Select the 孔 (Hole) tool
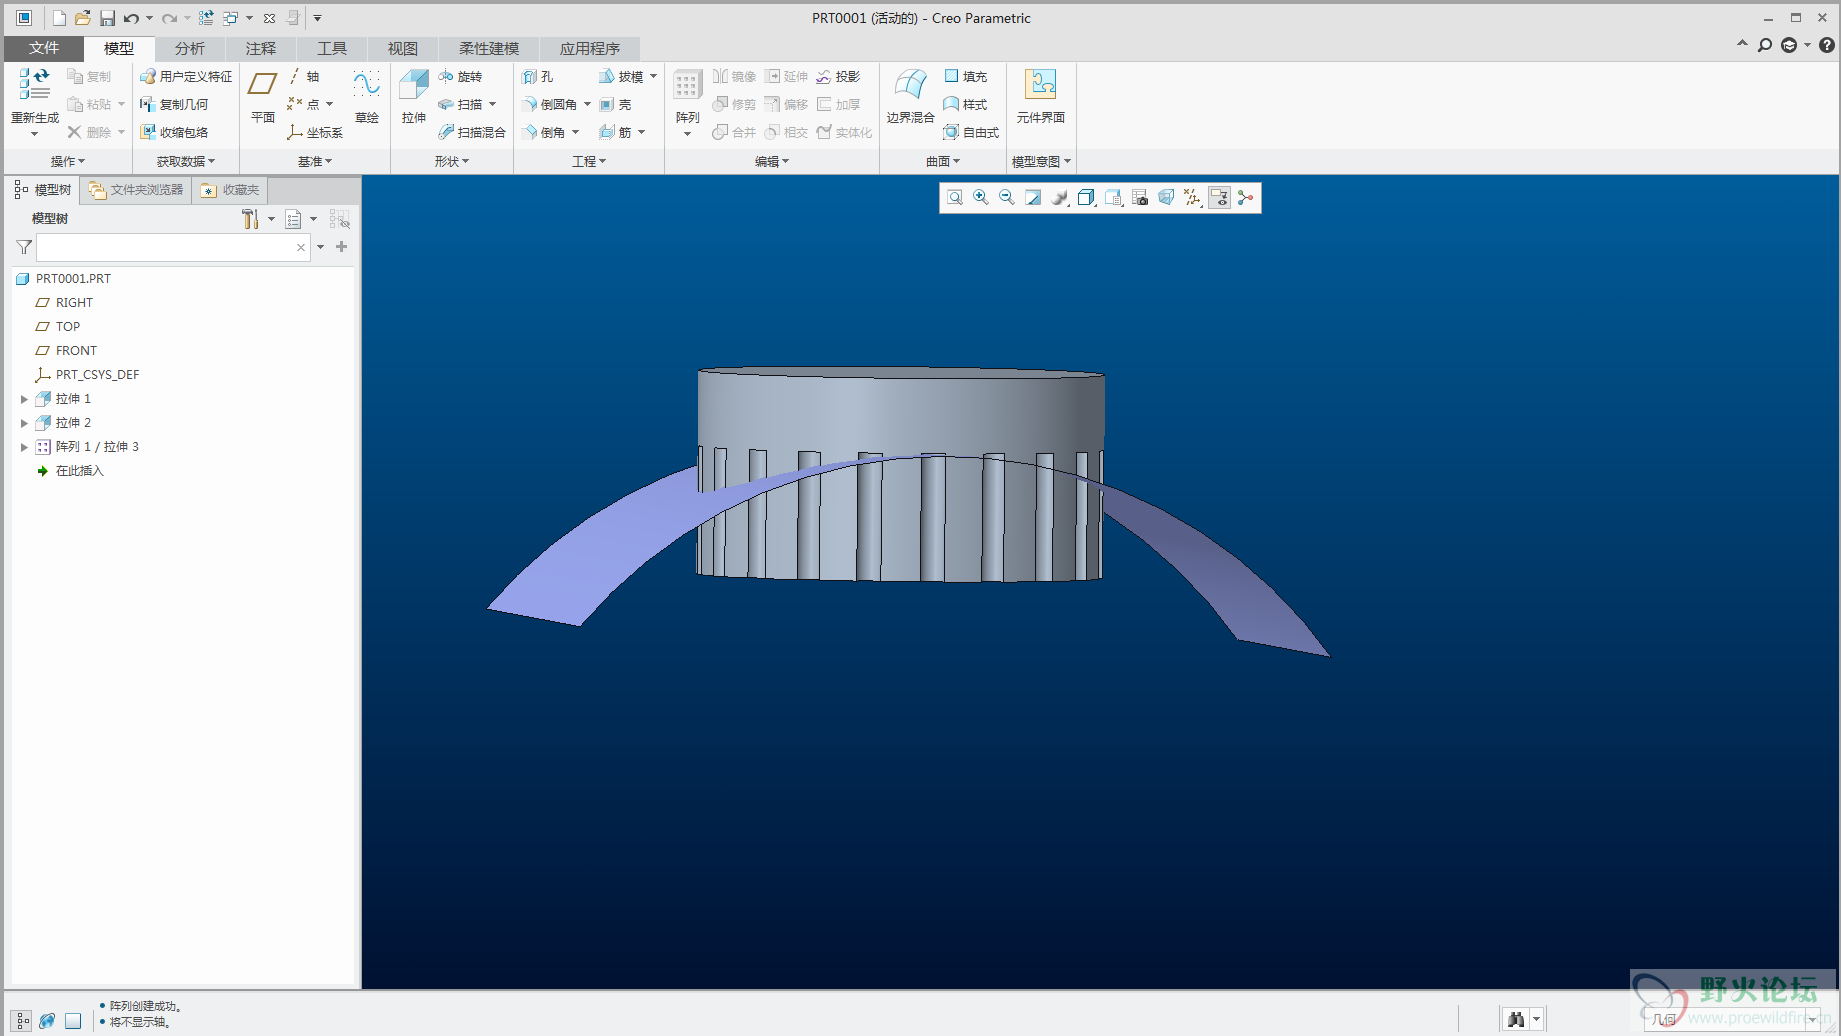 click(538, 76)
